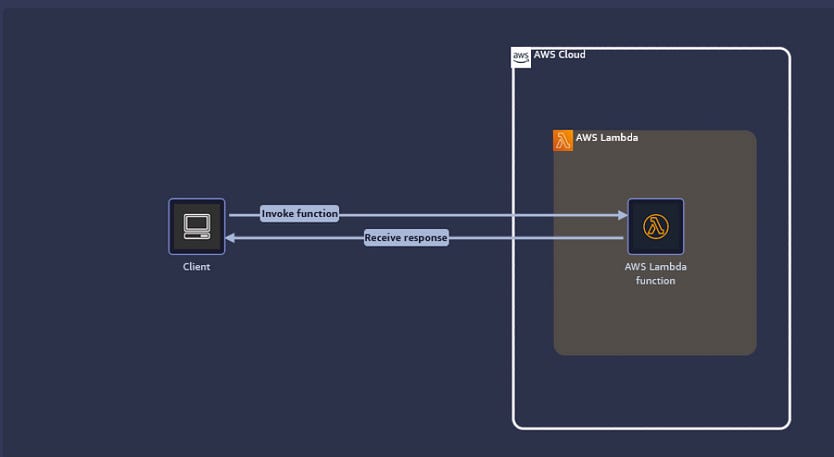Select the Client computer icon

pos(197,227)
